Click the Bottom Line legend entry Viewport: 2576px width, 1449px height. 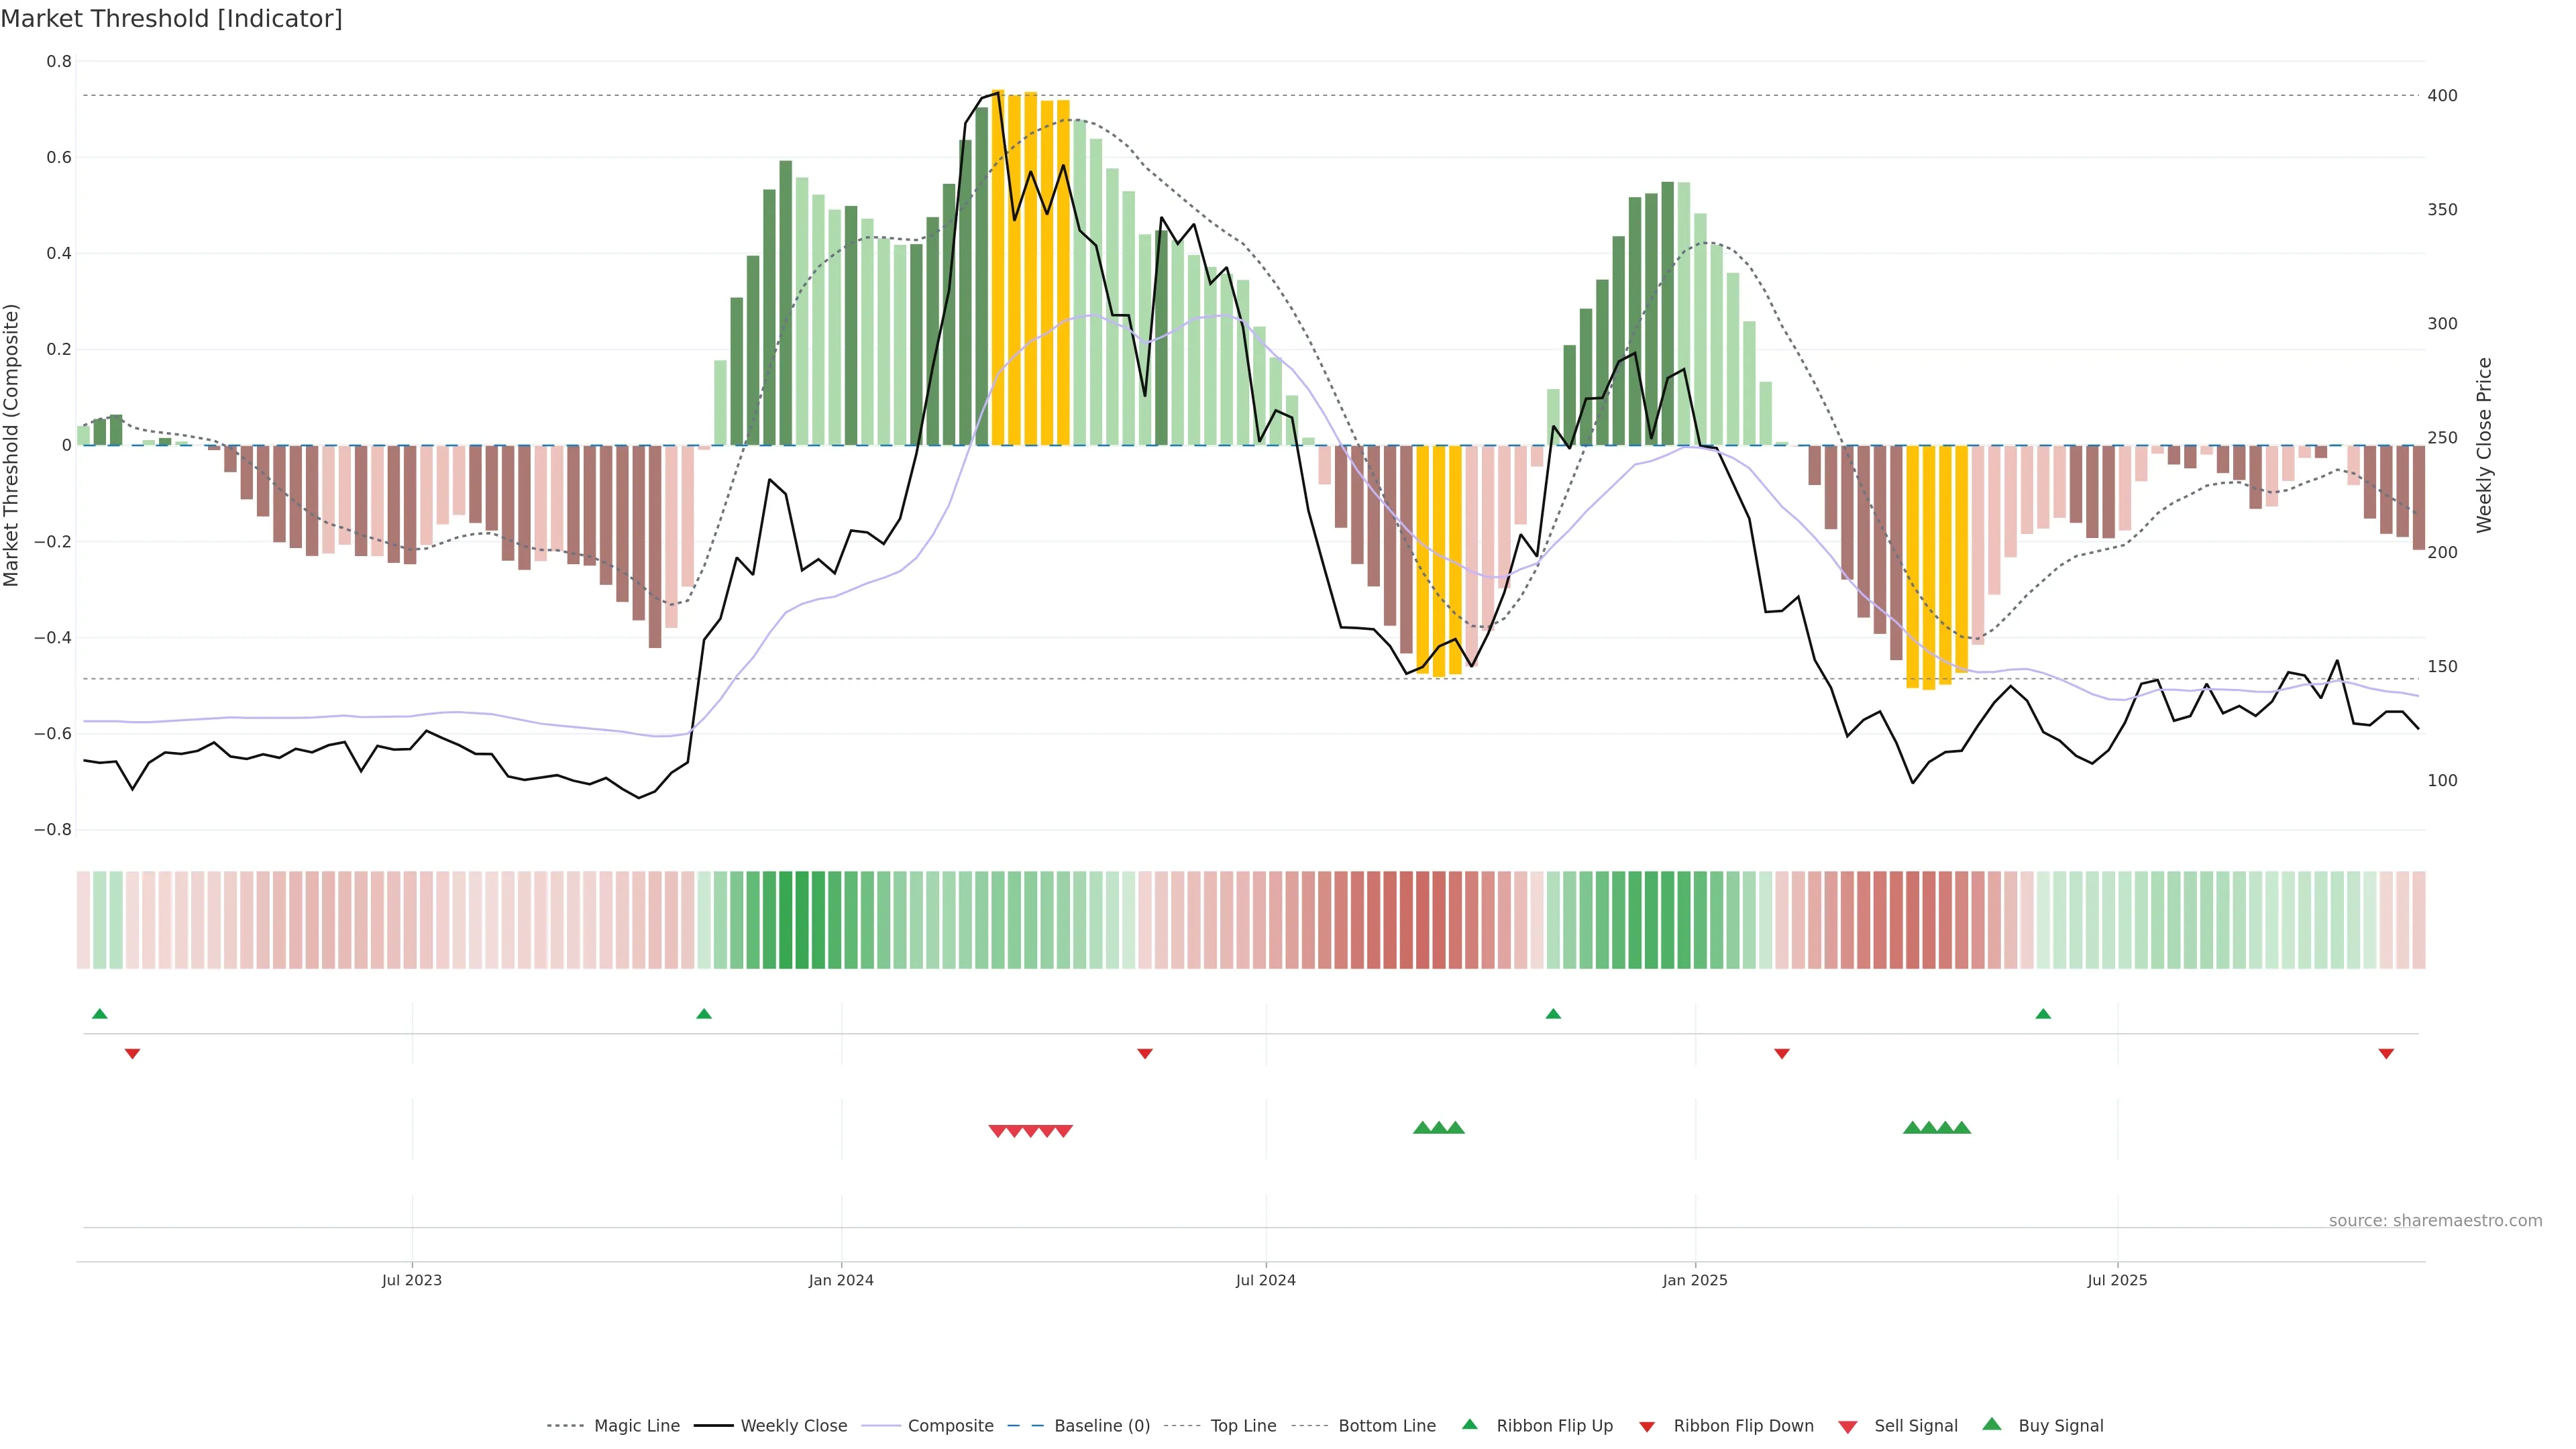(1386, 1426)
